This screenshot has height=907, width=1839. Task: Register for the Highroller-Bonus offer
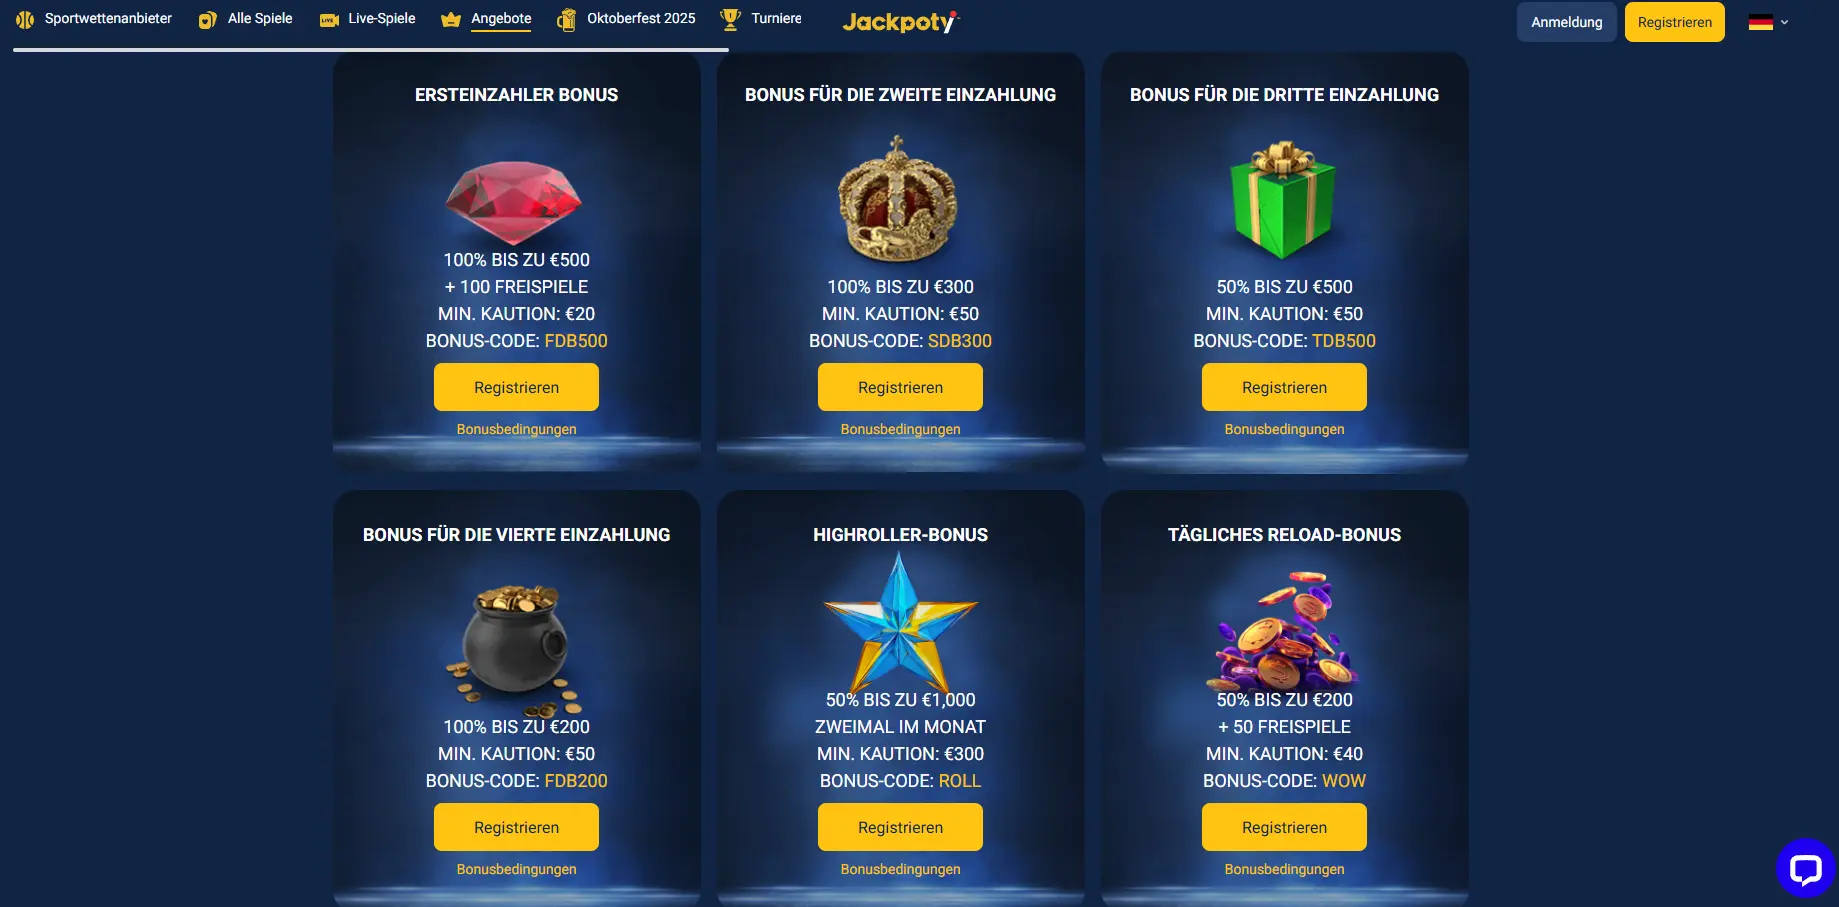900,827
